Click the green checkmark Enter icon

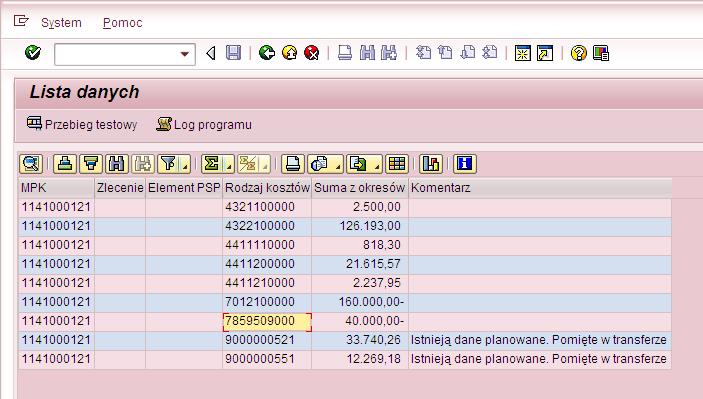click(33, 53)
